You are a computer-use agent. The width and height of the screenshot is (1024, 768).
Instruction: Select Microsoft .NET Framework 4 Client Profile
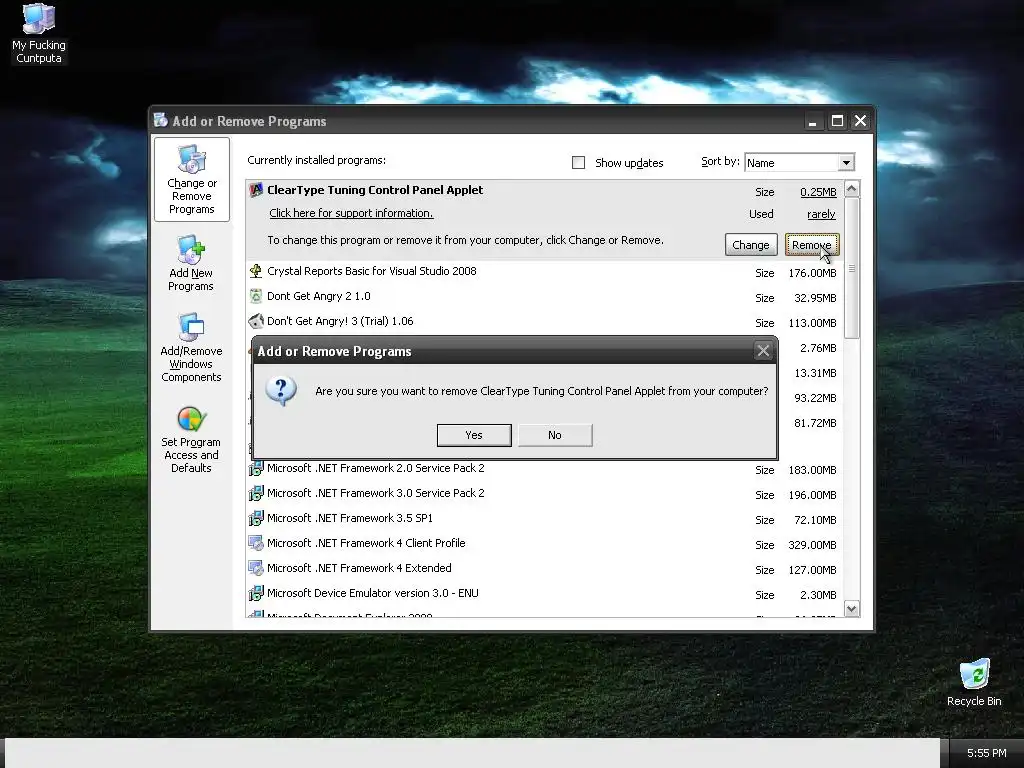[x=544, y=543]
